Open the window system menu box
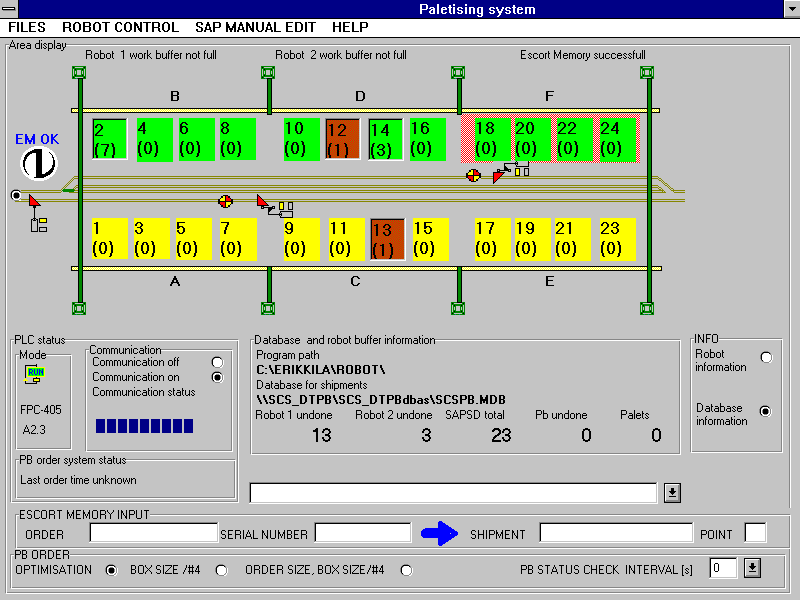The height and width of the screenshot is (600, 800). pyautogui.click(x=9, y=9)
